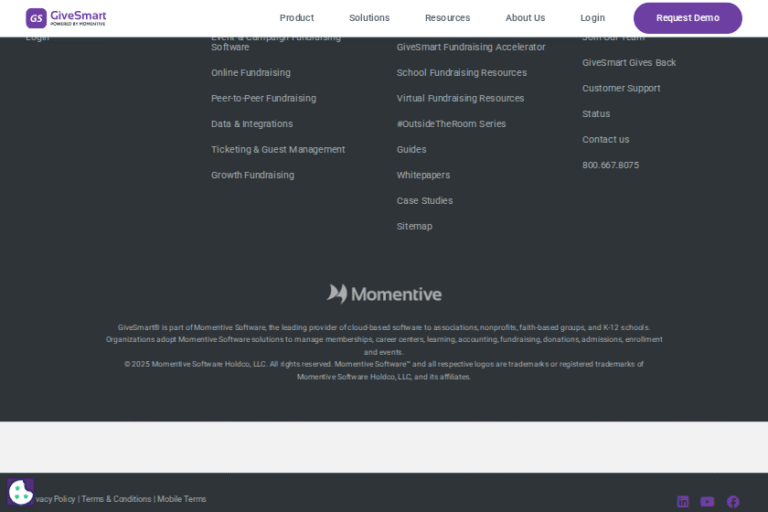Open the cookie preferences icon

[20, 491]
